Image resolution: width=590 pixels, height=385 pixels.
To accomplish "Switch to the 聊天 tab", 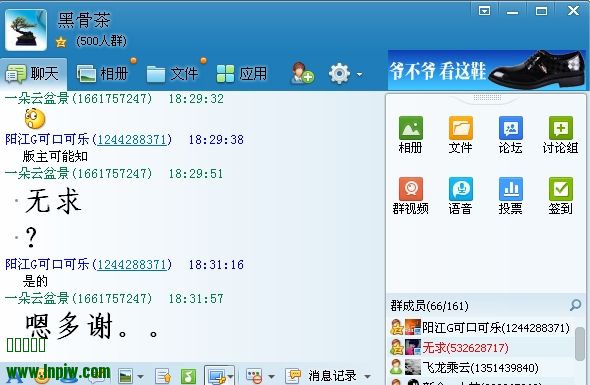I will [x=33, y=73].
